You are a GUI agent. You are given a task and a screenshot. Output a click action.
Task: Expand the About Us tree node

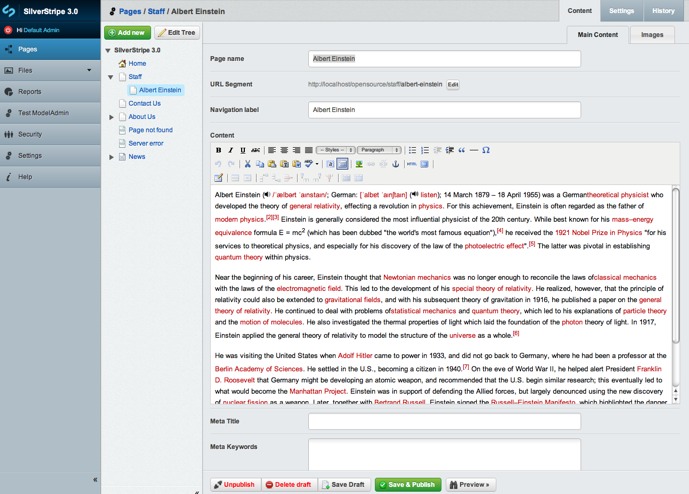(112, 117)
